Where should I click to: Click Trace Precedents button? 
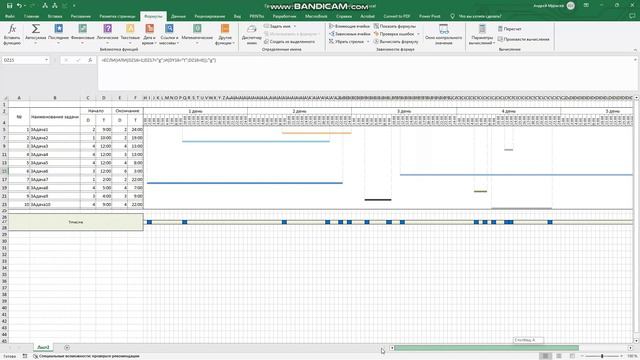(349, 26)
